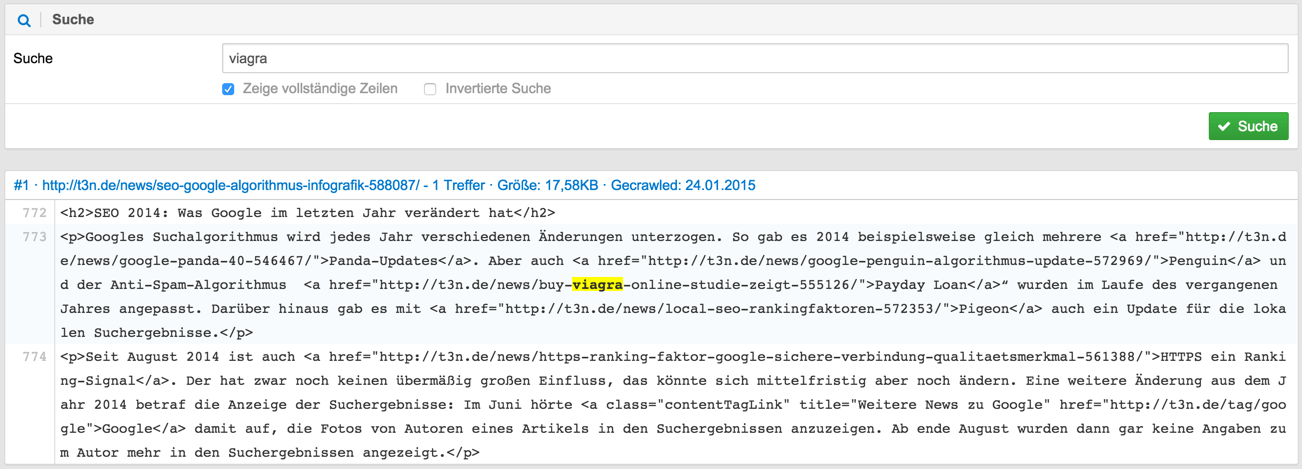Select line number 773
The width and height of the screenshot is (1302, 469).
tap(34, 237)
